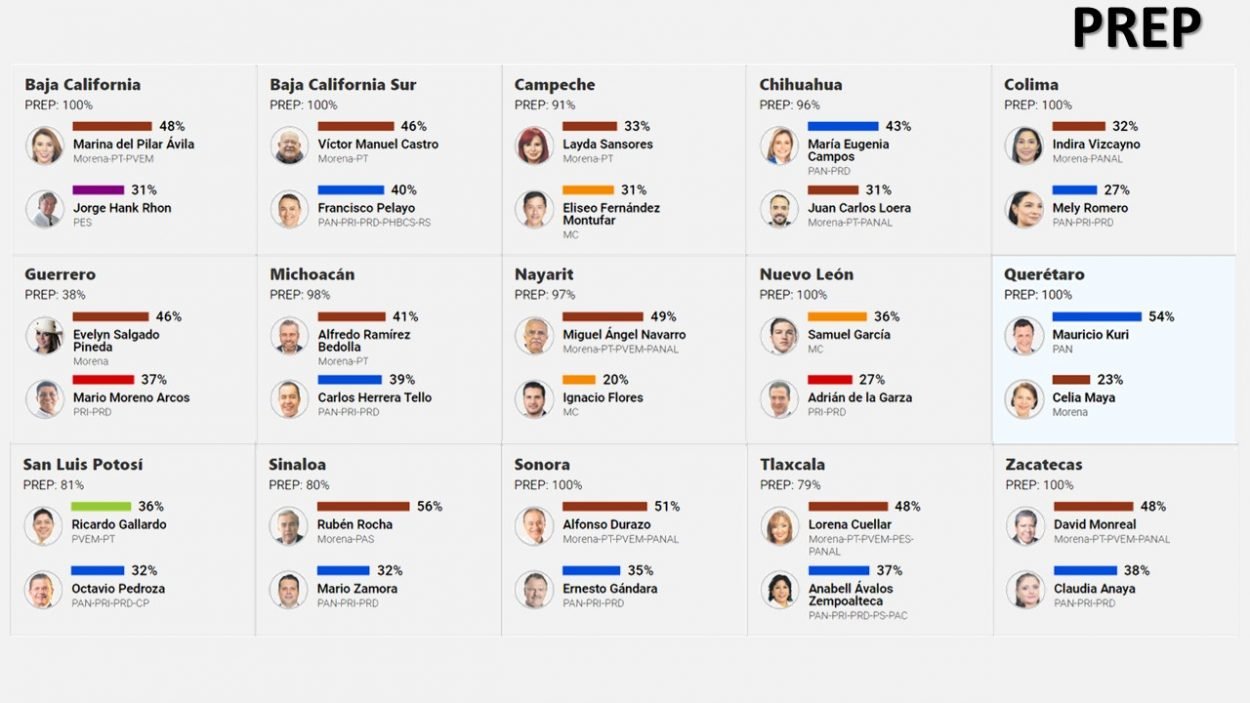Click the name Indira Vizcayno

coord(1096,144)
